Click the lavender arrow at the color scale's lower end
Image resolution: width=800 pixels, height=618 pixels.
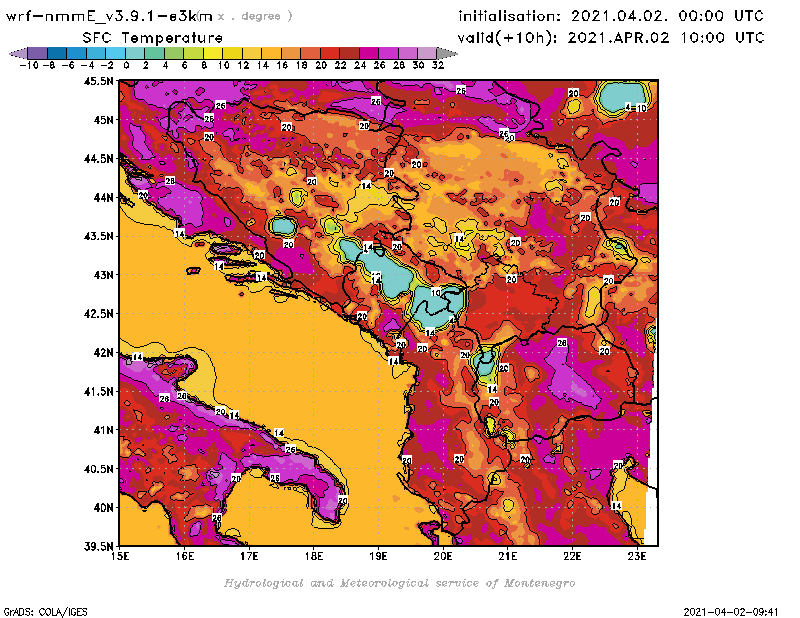(18, 53)
